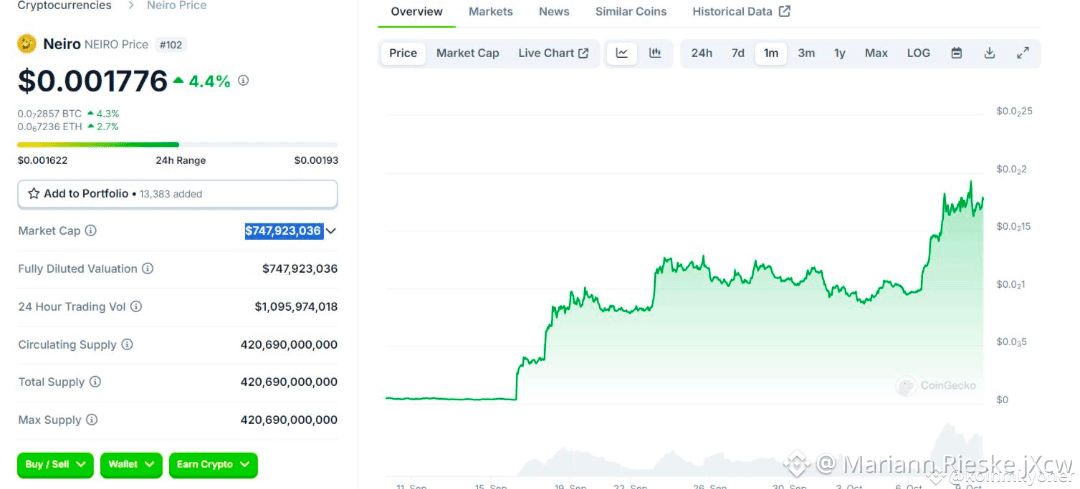Show Total Supply info icon

[x=95, y=382]
